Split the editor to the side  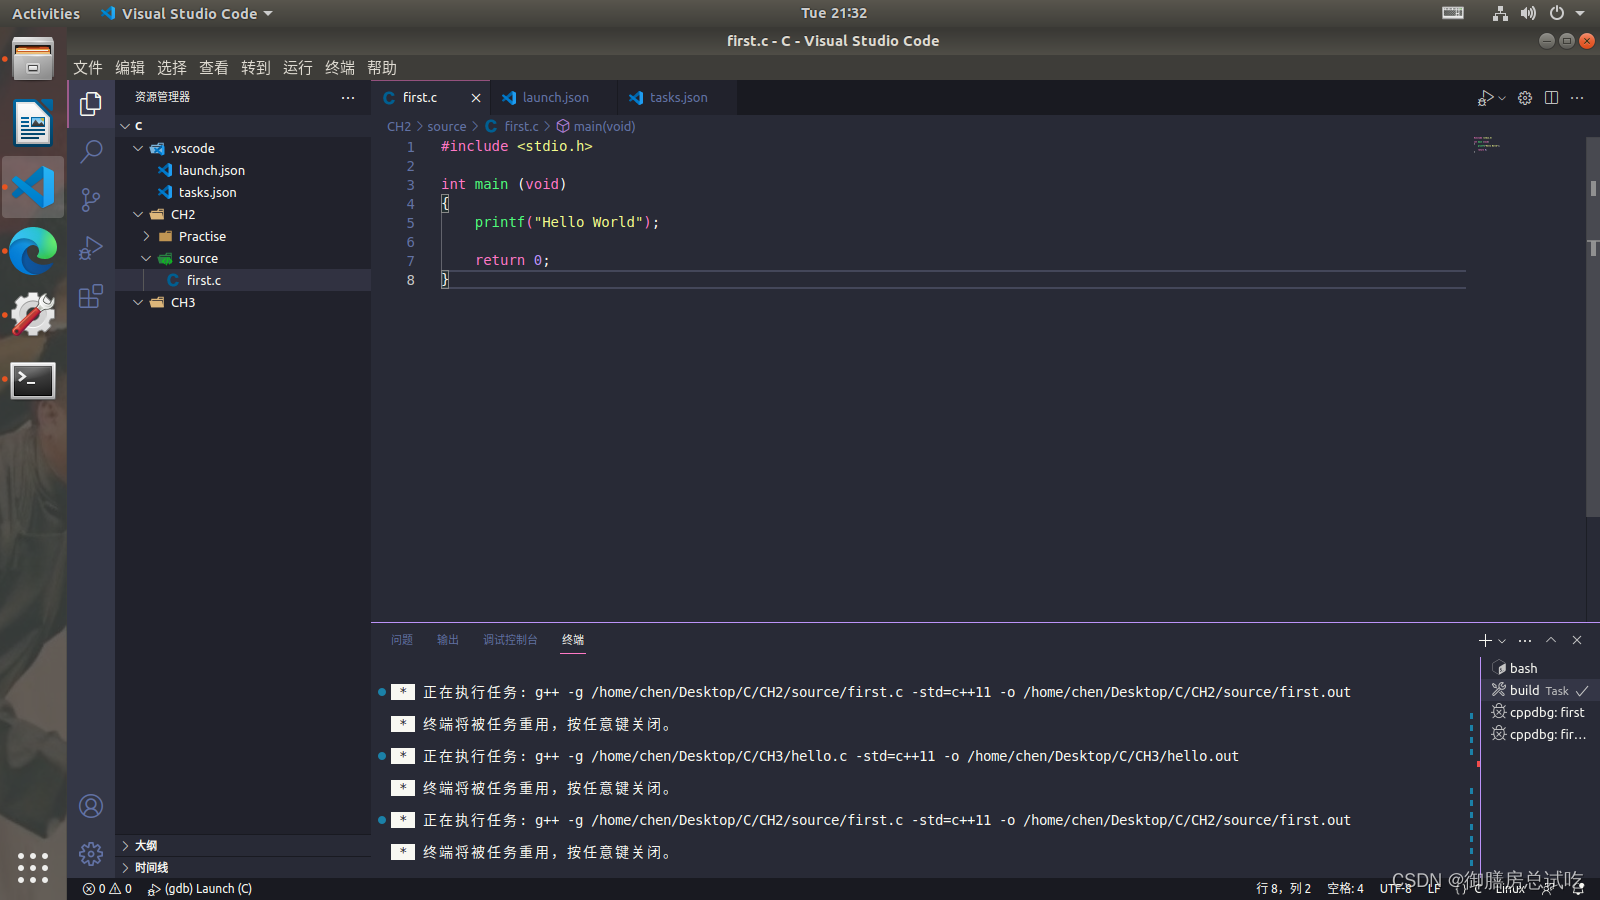click(1551, 97)
